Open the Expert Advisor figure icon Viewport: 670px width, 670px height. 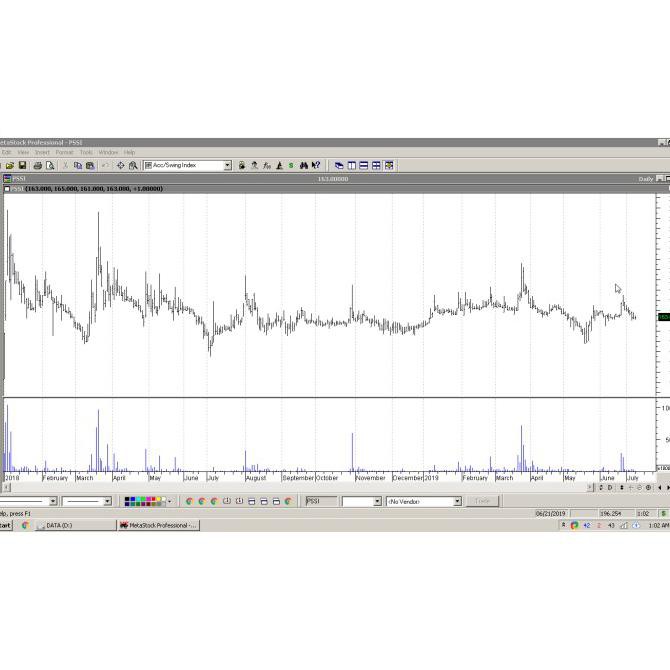point(254,165)
